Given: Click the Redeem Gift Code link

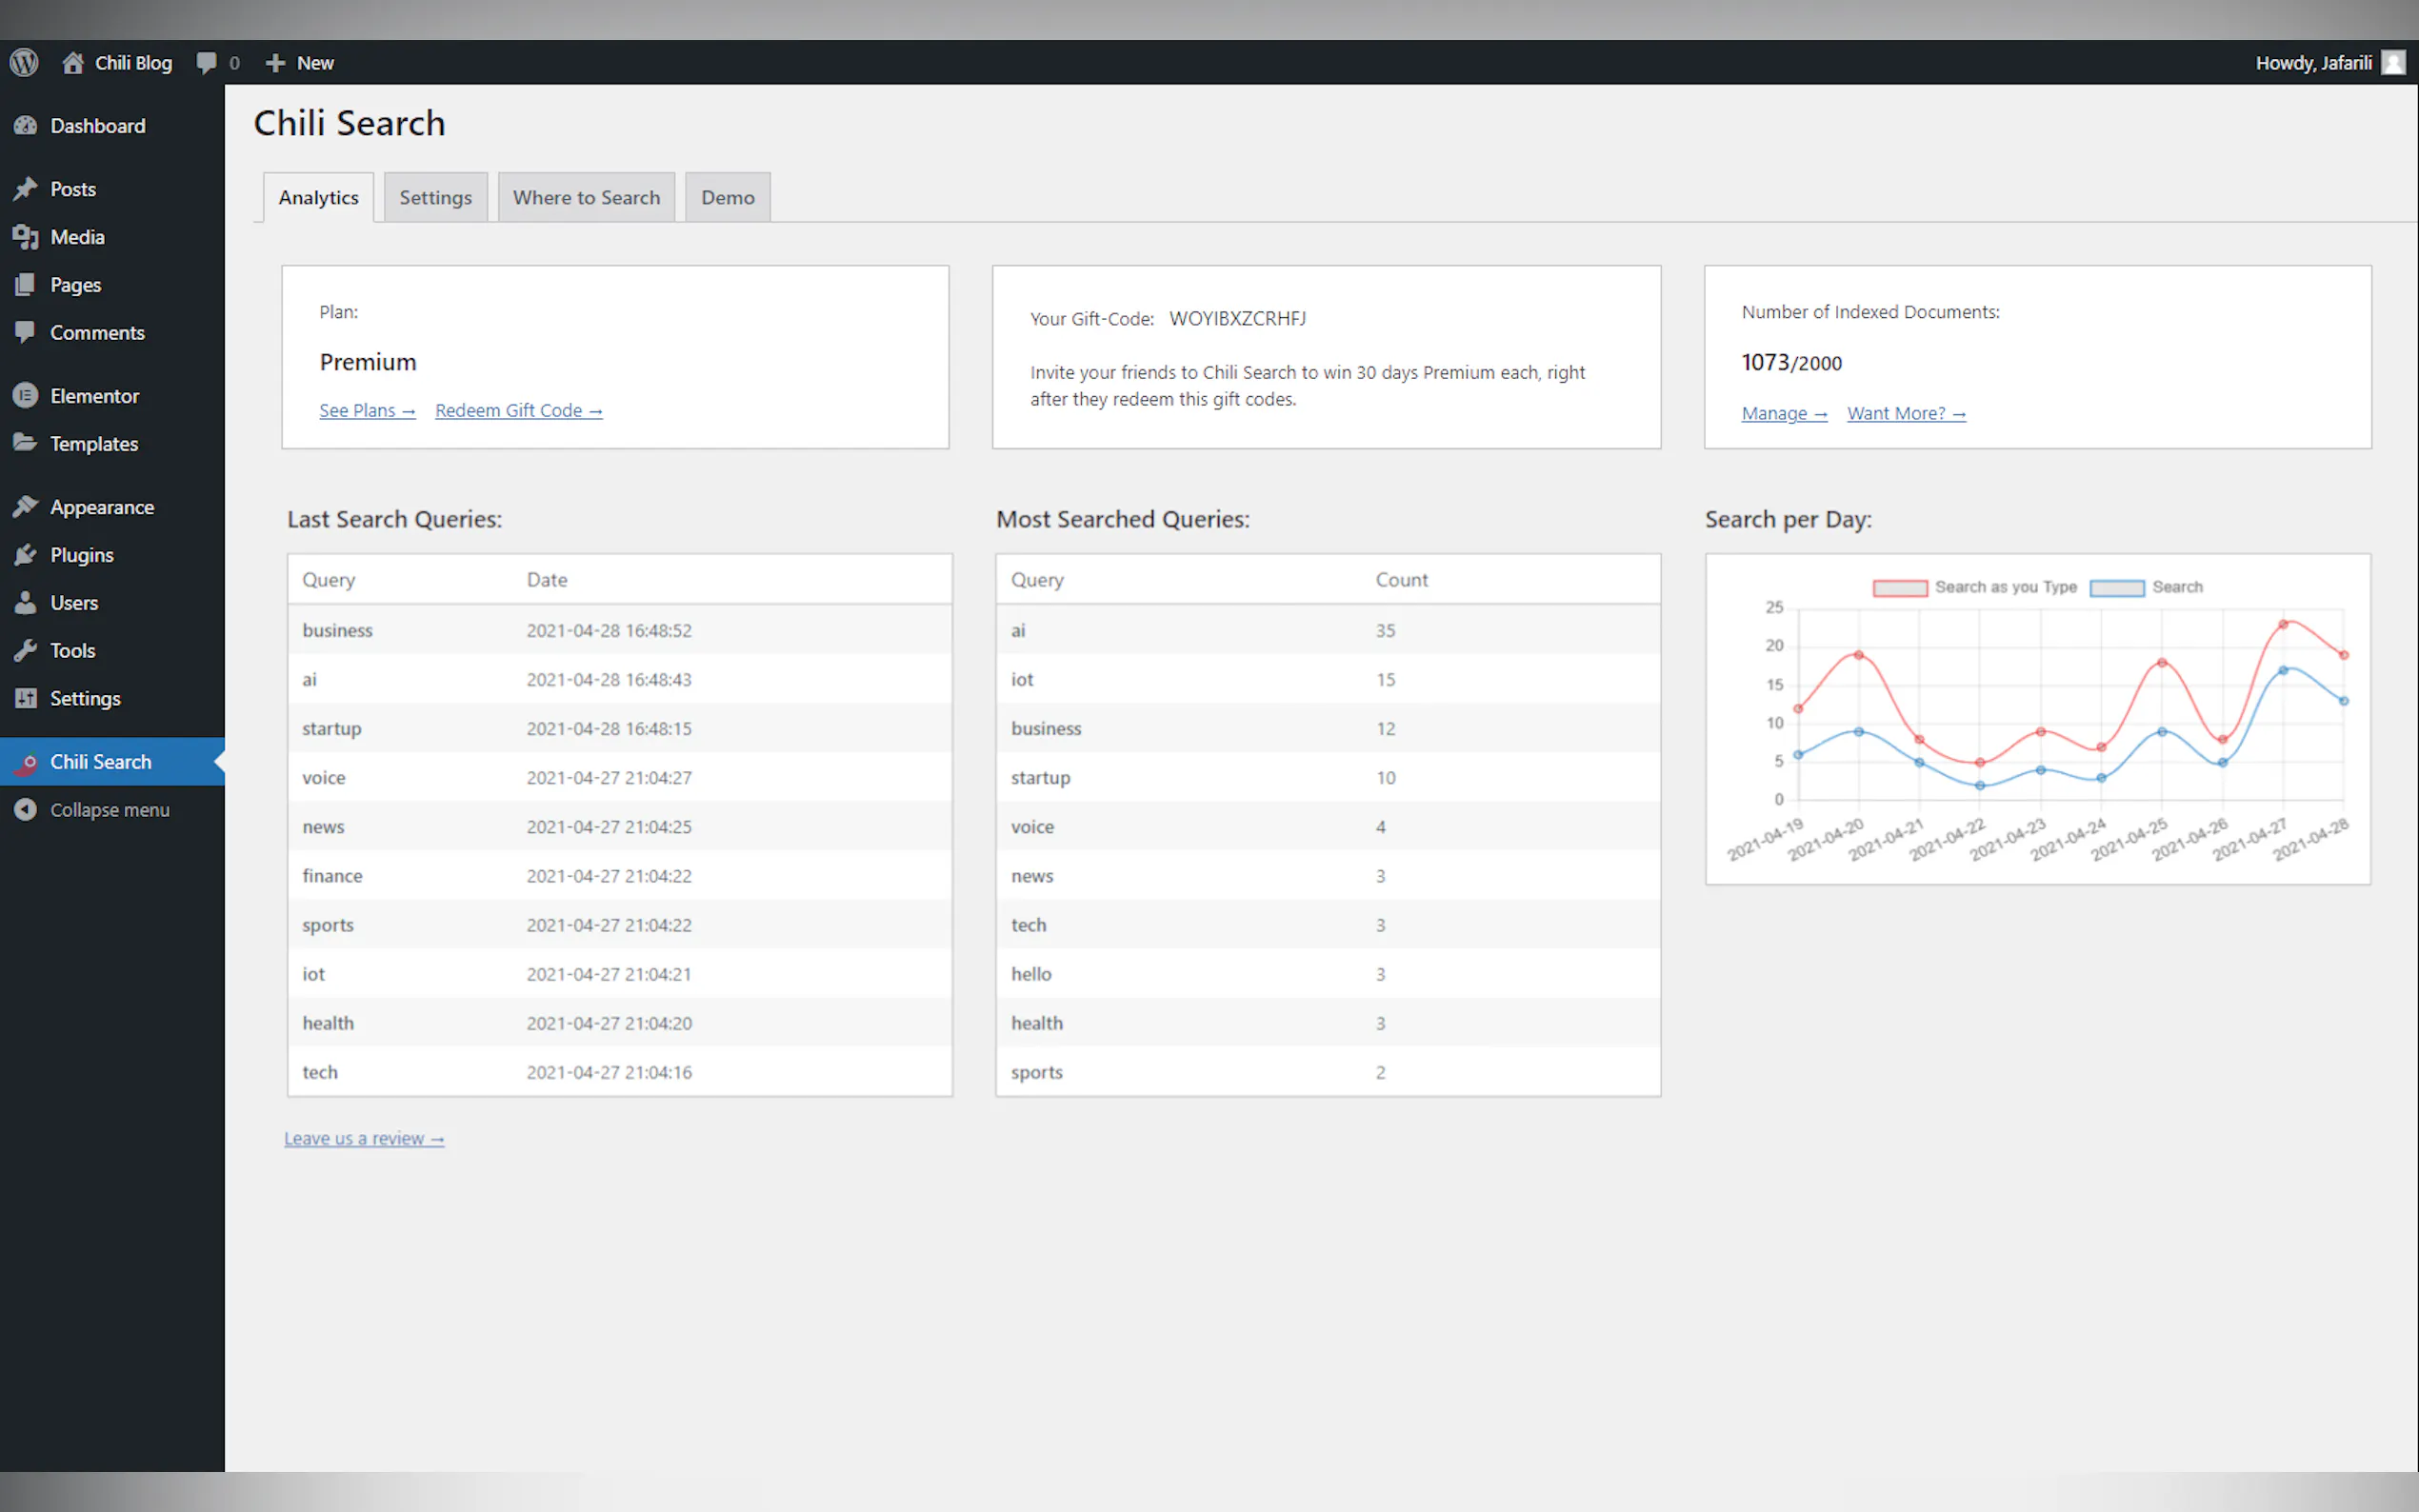Looking at the screenshot, I should tap(518, 411).
